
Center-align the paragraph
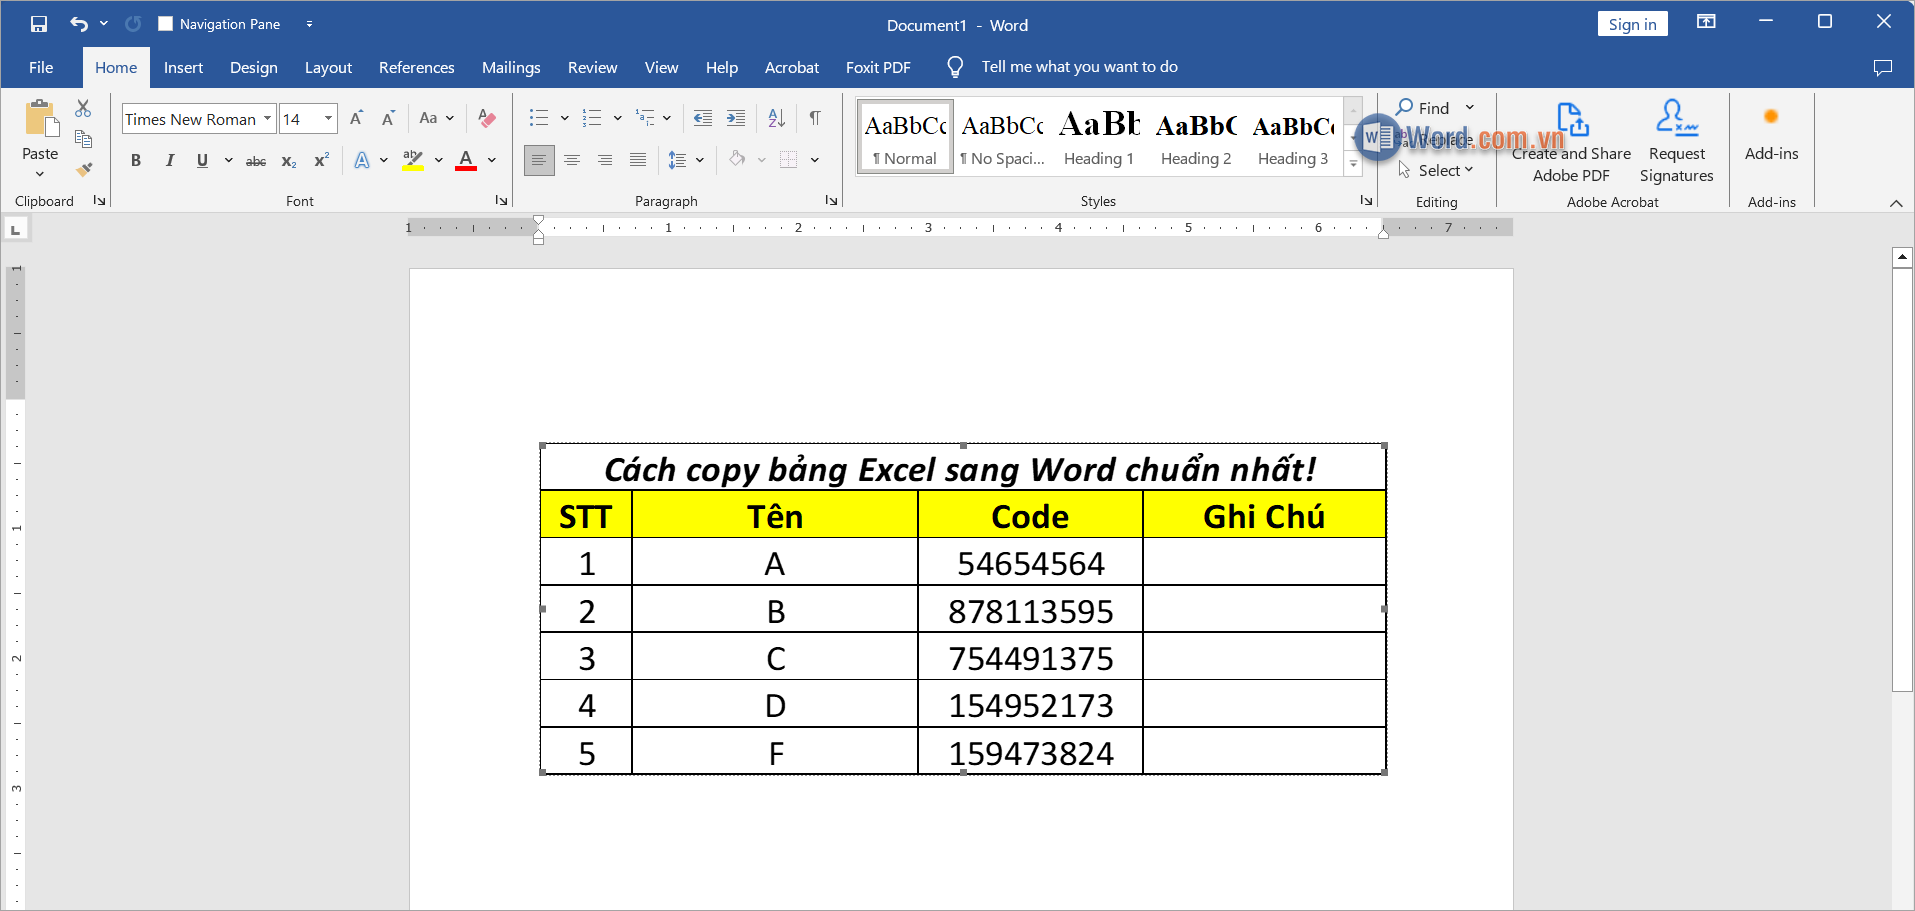click(572, 160)
